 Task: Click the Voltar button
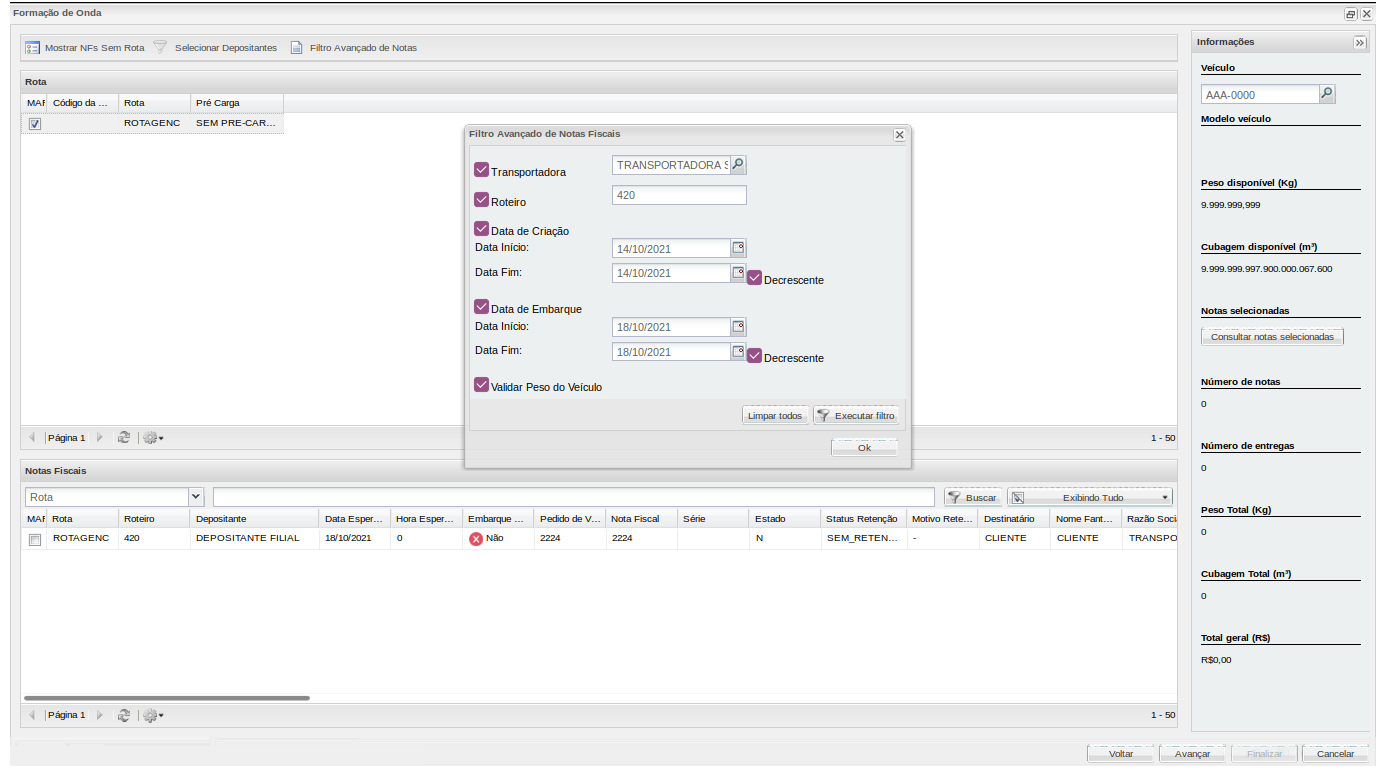point(1121,754)
